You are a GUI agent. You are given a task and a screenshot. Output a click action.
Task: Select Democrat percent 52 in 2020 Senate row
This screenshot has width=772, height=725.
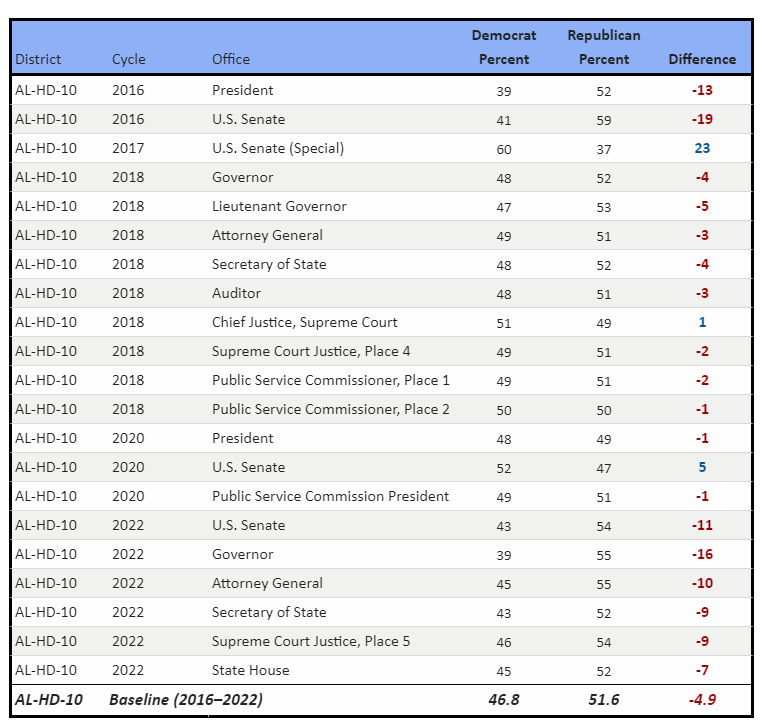click(504, 468)
